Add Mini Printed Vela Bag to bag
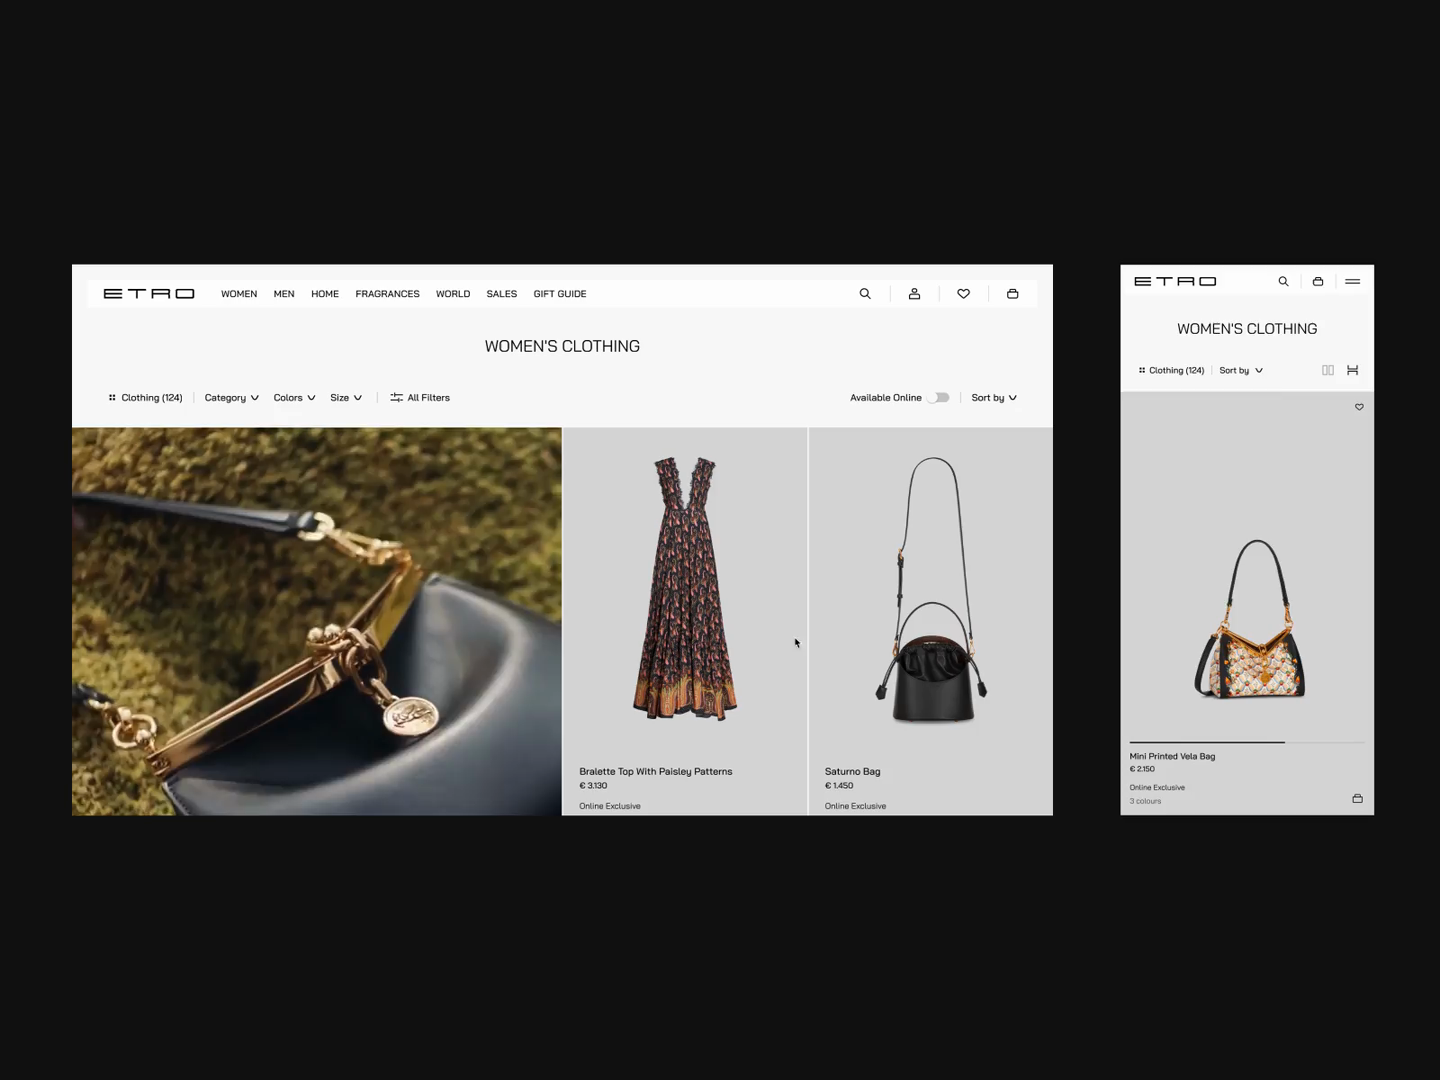The image size is (1440, 1080). [1357, 798]
